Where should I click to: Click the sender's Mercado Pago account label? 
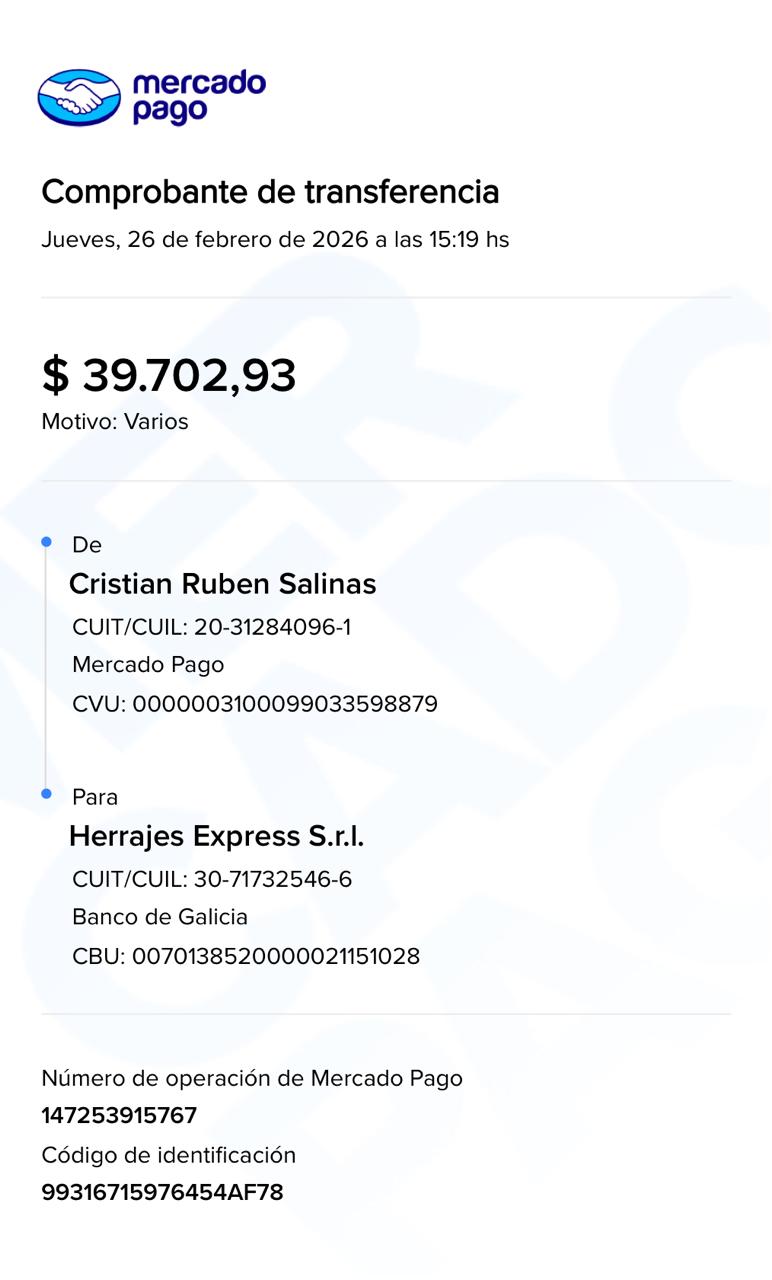click(x=148, y=665)
